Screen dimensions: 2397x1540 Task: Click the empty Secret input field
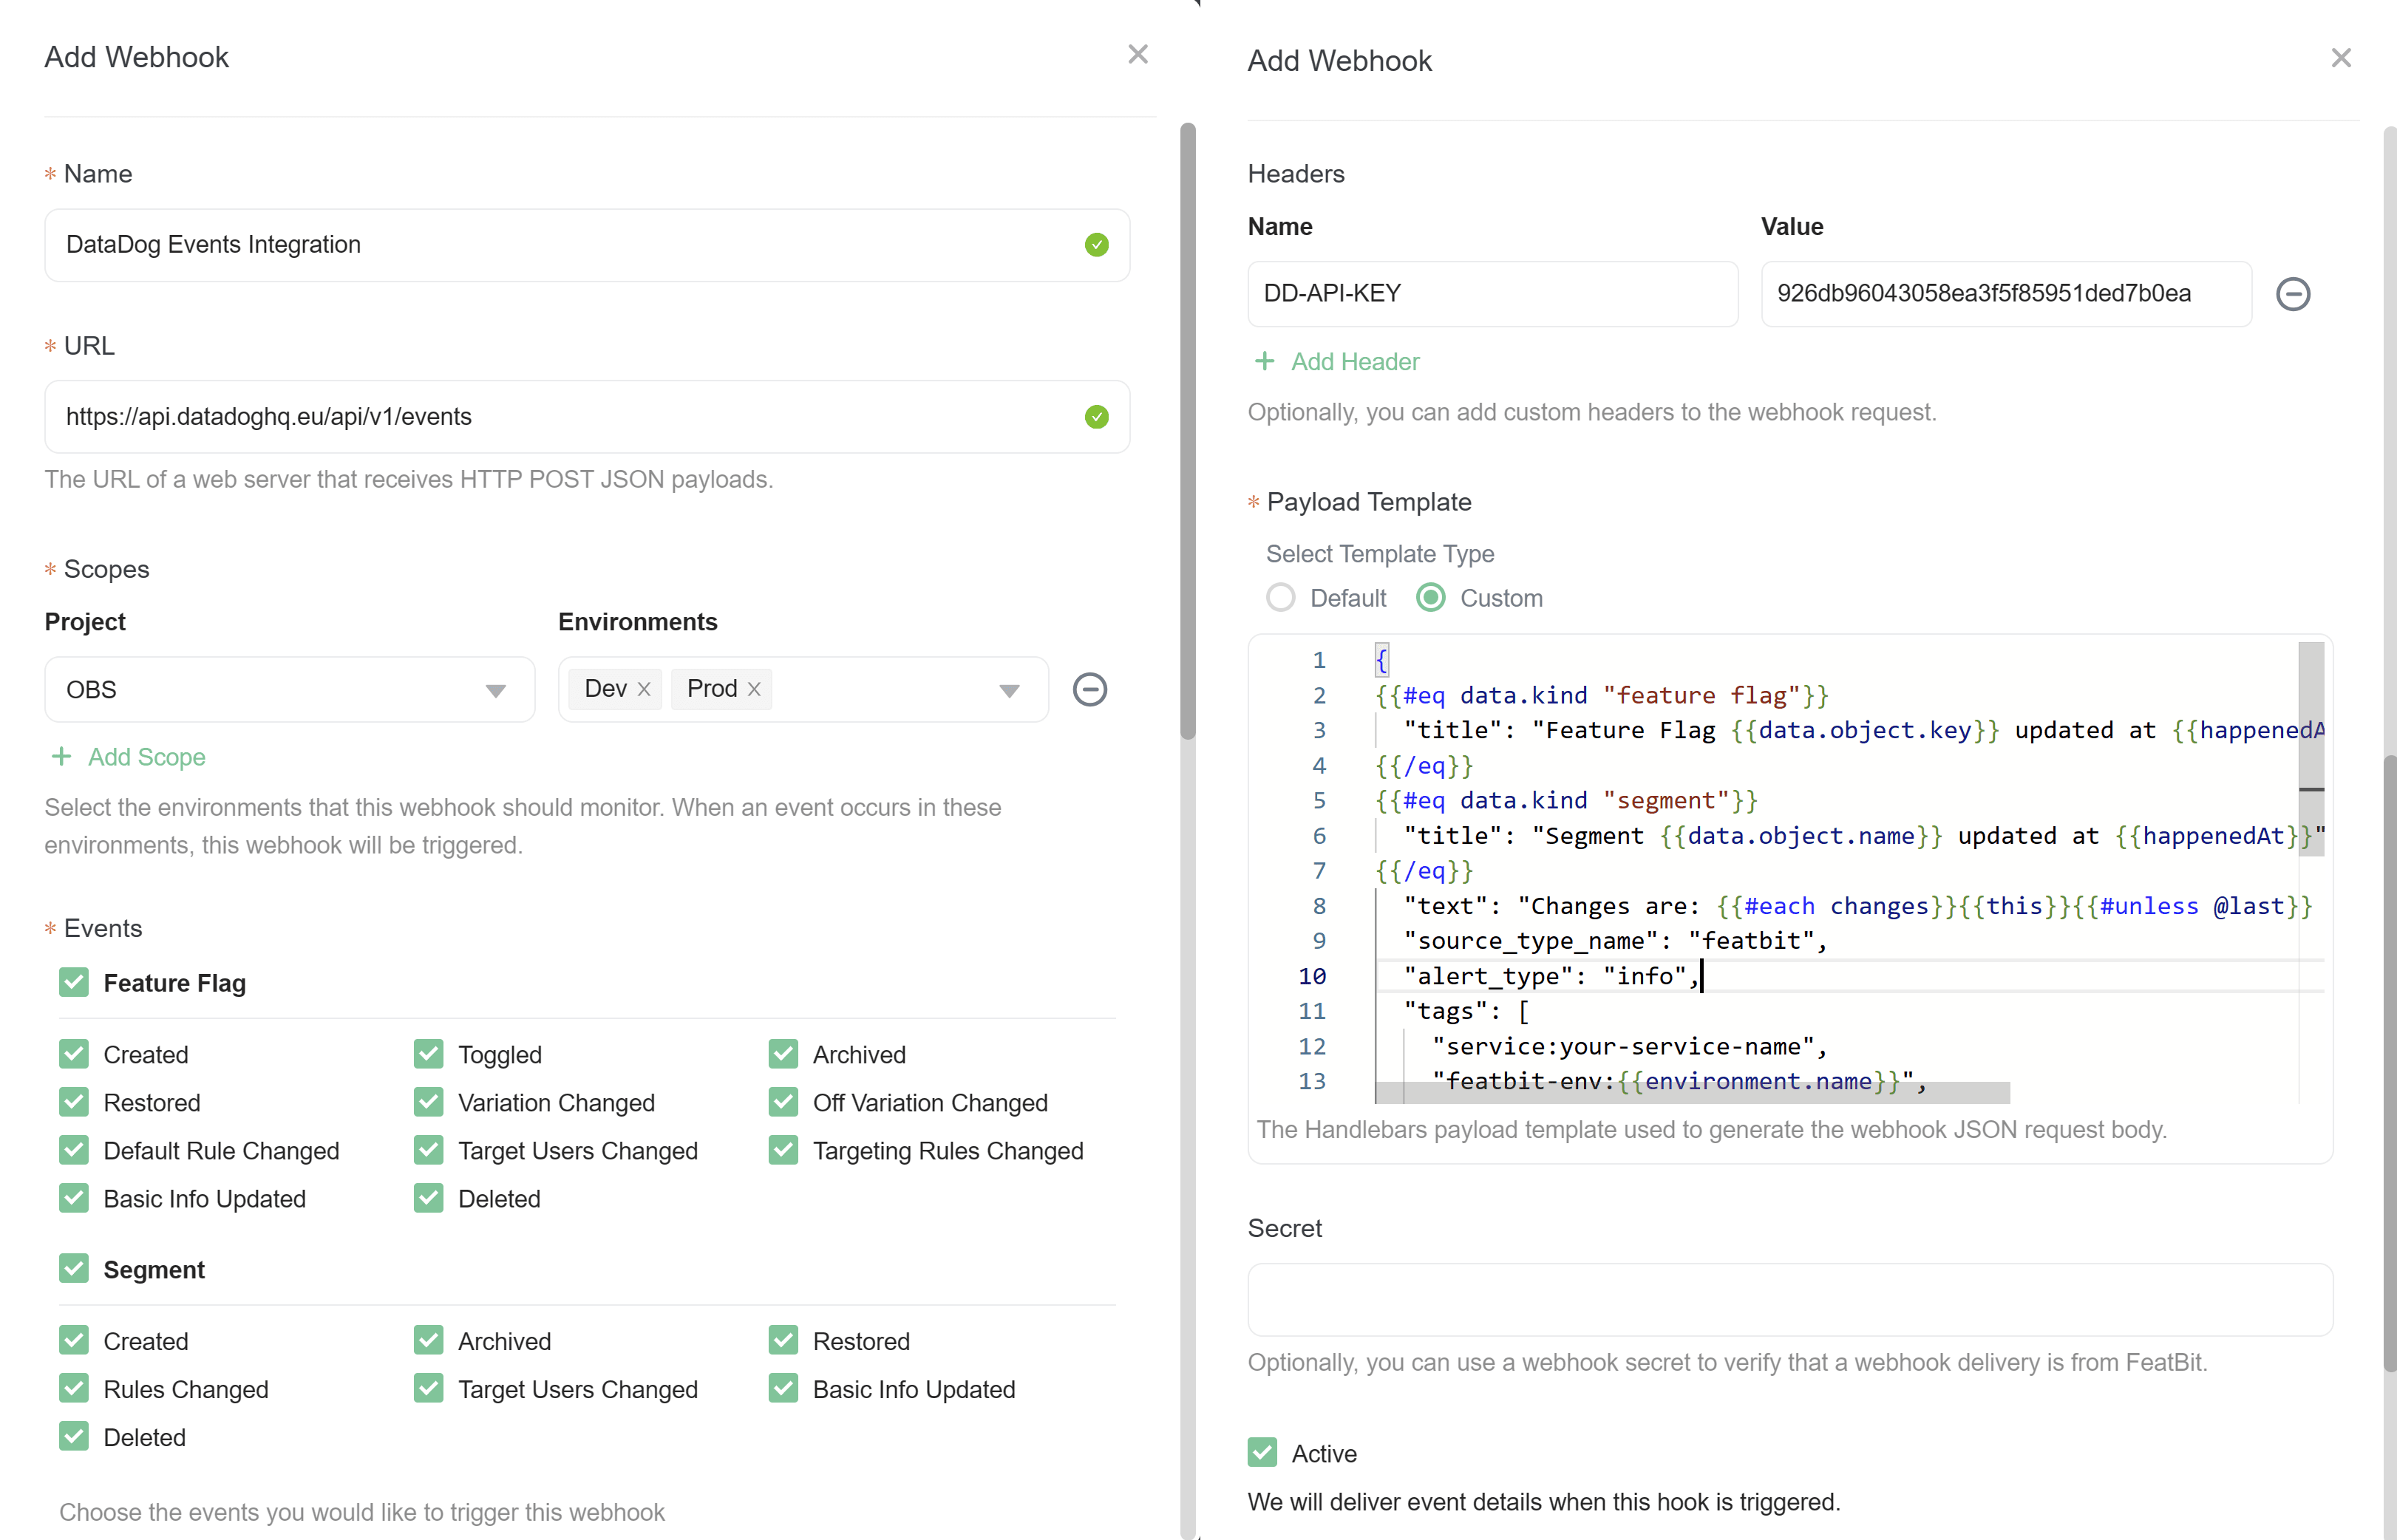pos(1789,1299)
